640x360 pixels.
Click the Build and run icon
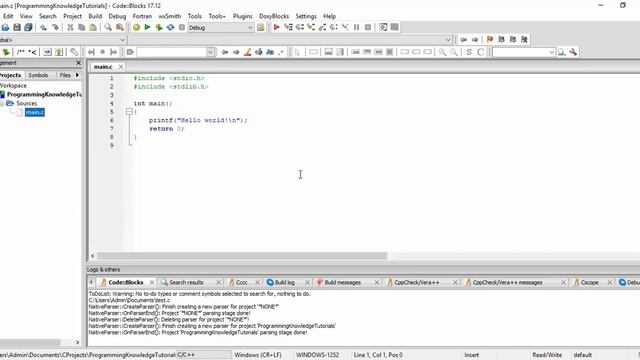click(x=159, y=27)
